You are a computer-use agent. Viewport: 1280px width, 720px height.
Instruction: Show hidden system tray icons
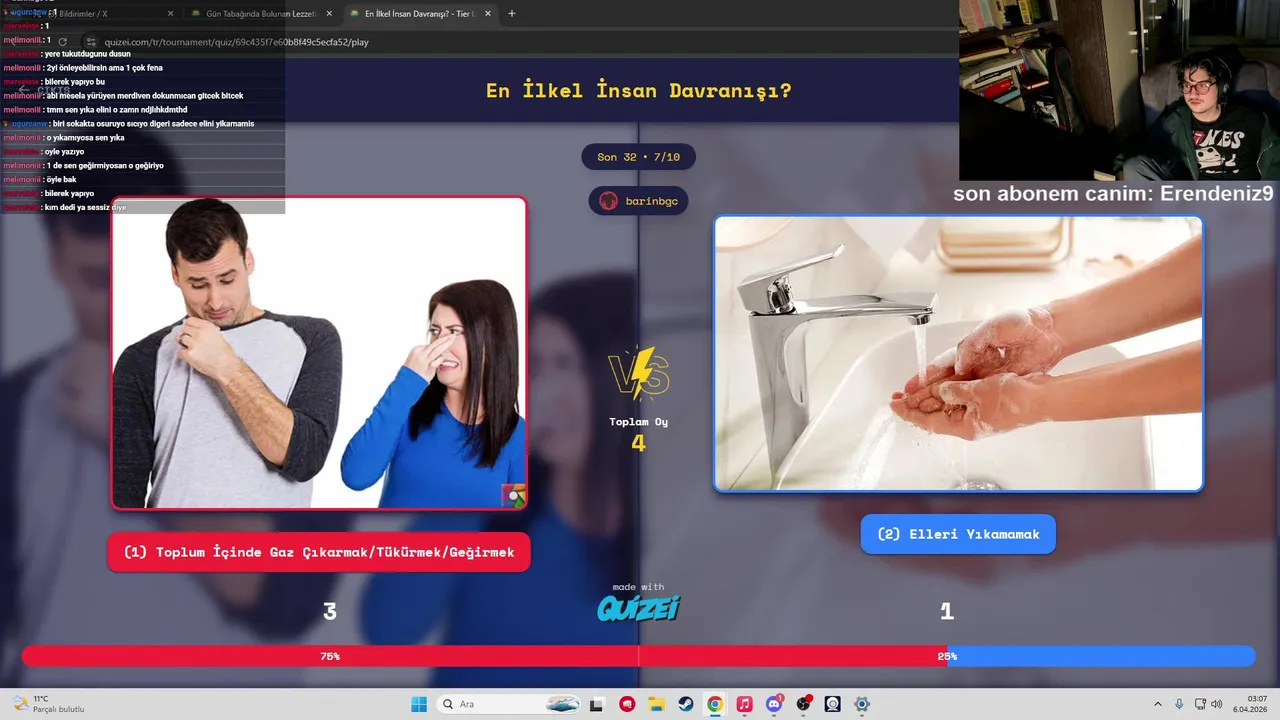1158,704
